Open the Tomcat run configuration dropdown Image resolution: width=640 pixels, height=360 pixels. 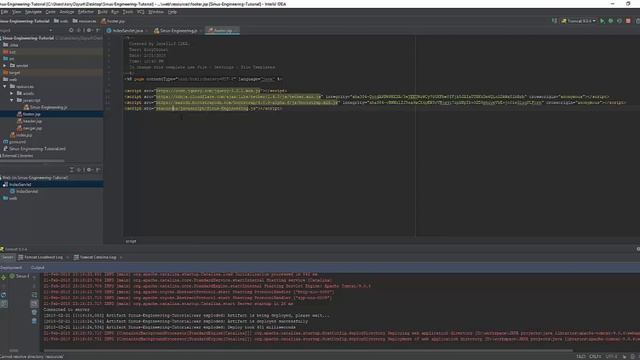[578, 21]
